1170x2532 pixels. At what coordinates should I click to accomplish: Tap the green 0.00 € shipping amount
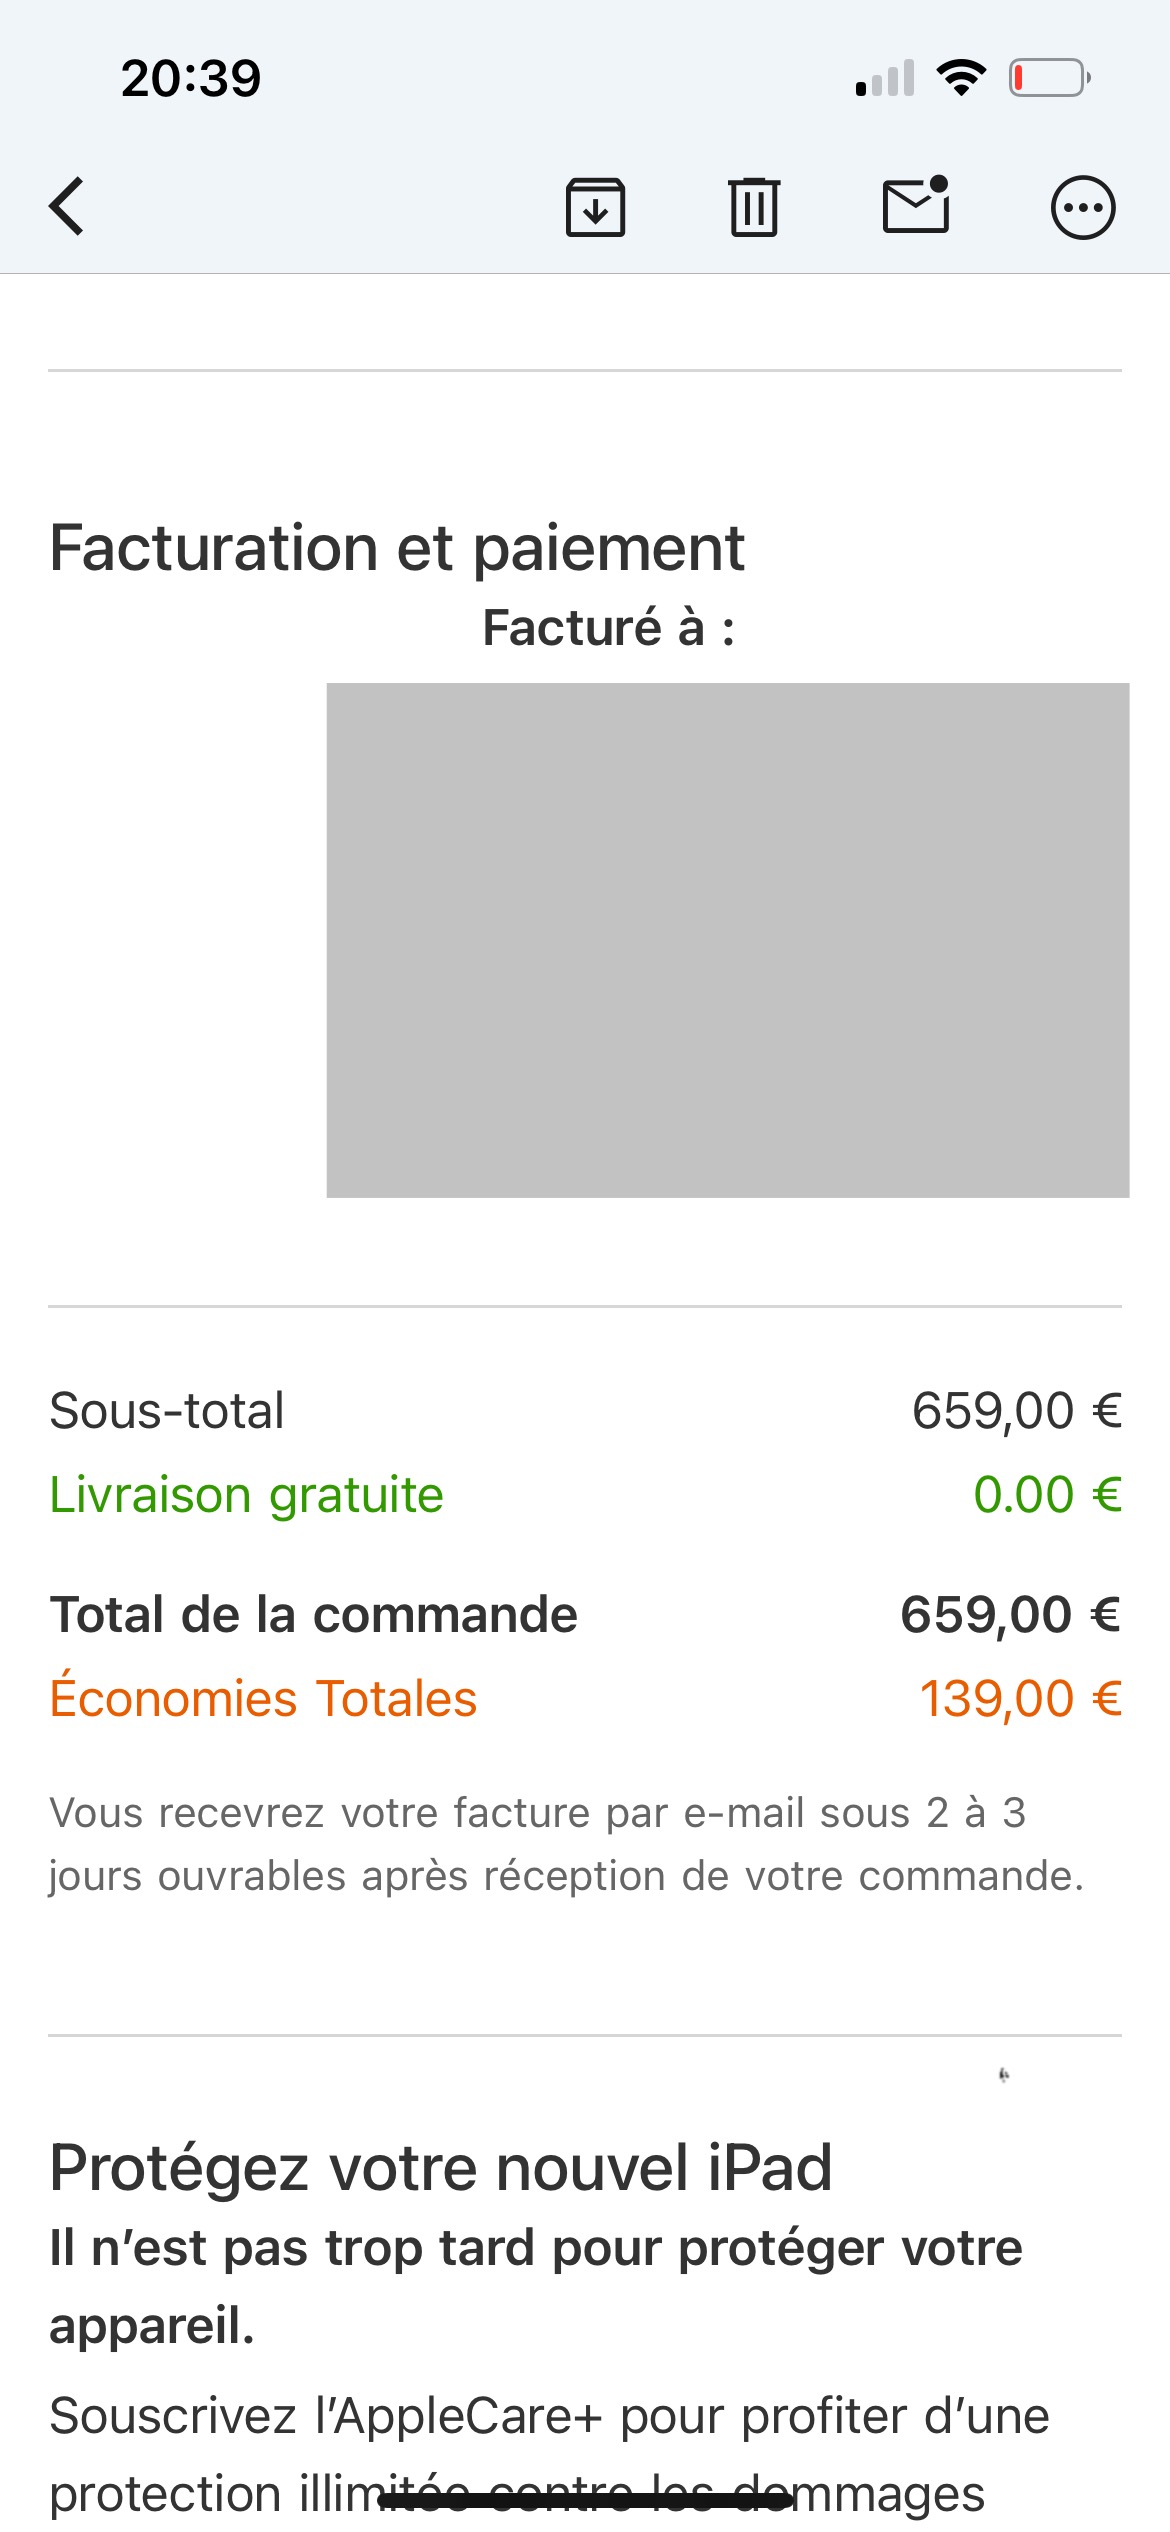click(x=1047, y=1495)
